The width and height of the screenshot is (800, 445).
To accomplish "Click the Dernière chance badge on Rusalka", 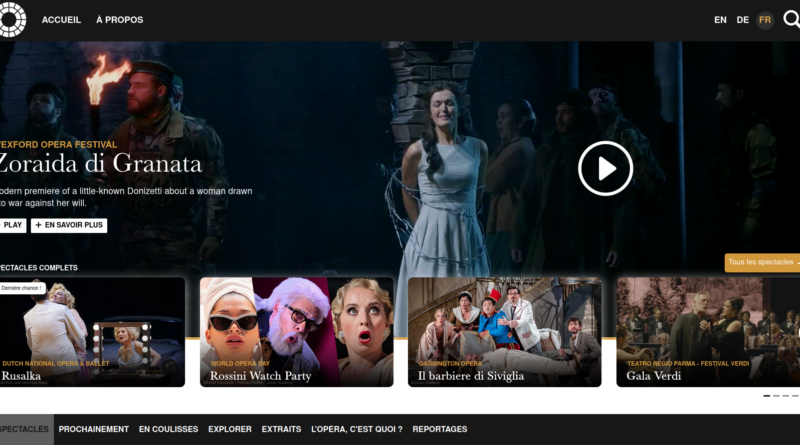I will 22,288.
